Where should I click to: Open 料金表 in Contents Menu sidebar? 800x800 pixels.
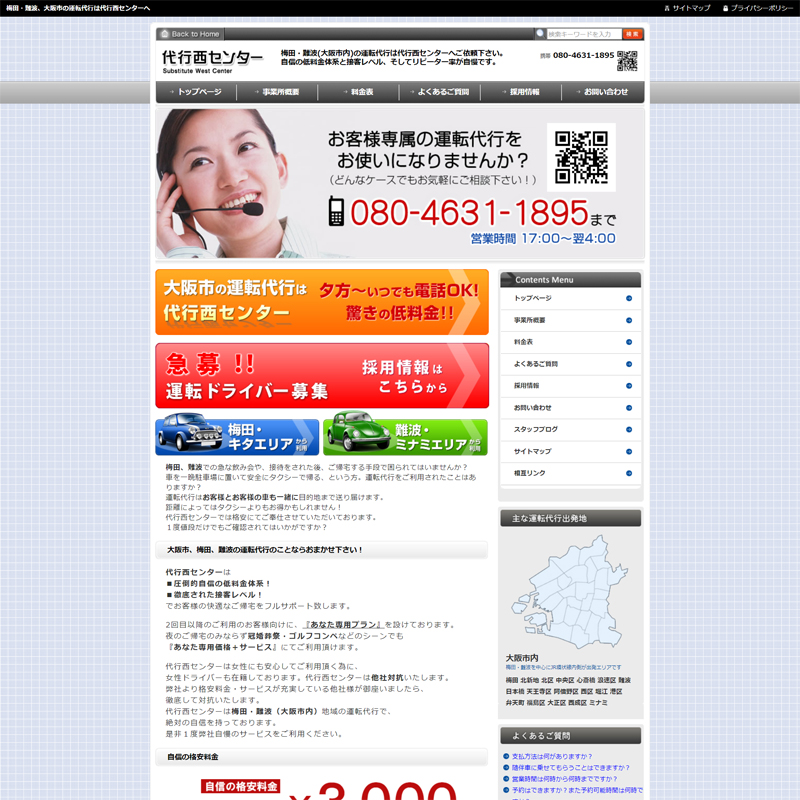pyautogui.click(x=570, y=342)
